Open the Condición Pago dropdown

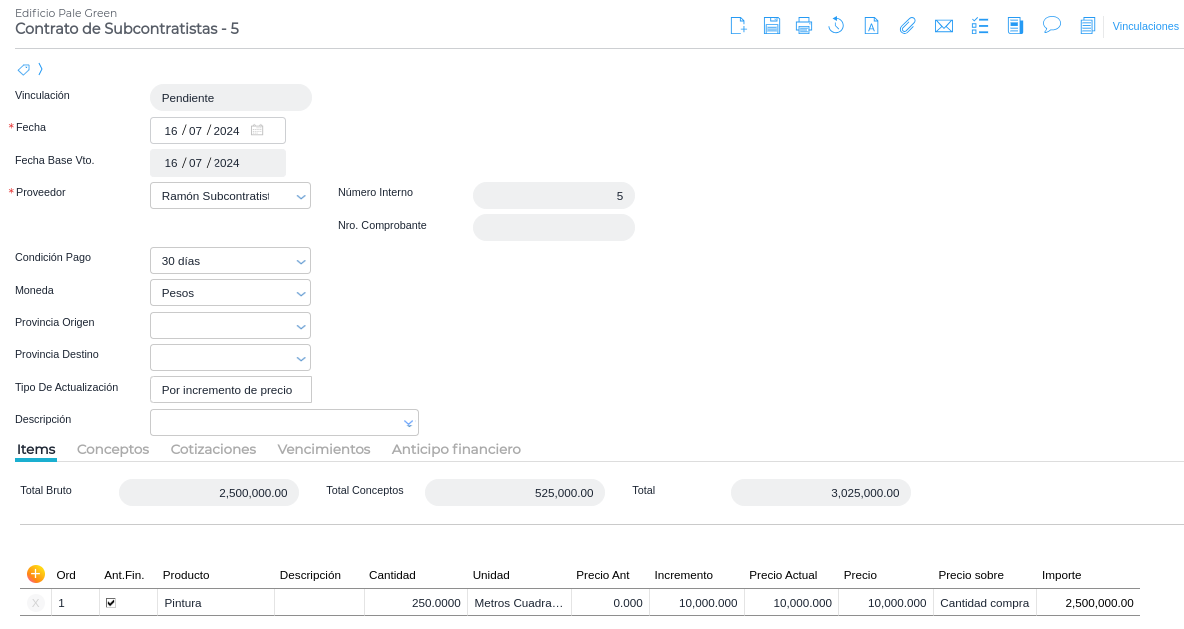point(301,262)
